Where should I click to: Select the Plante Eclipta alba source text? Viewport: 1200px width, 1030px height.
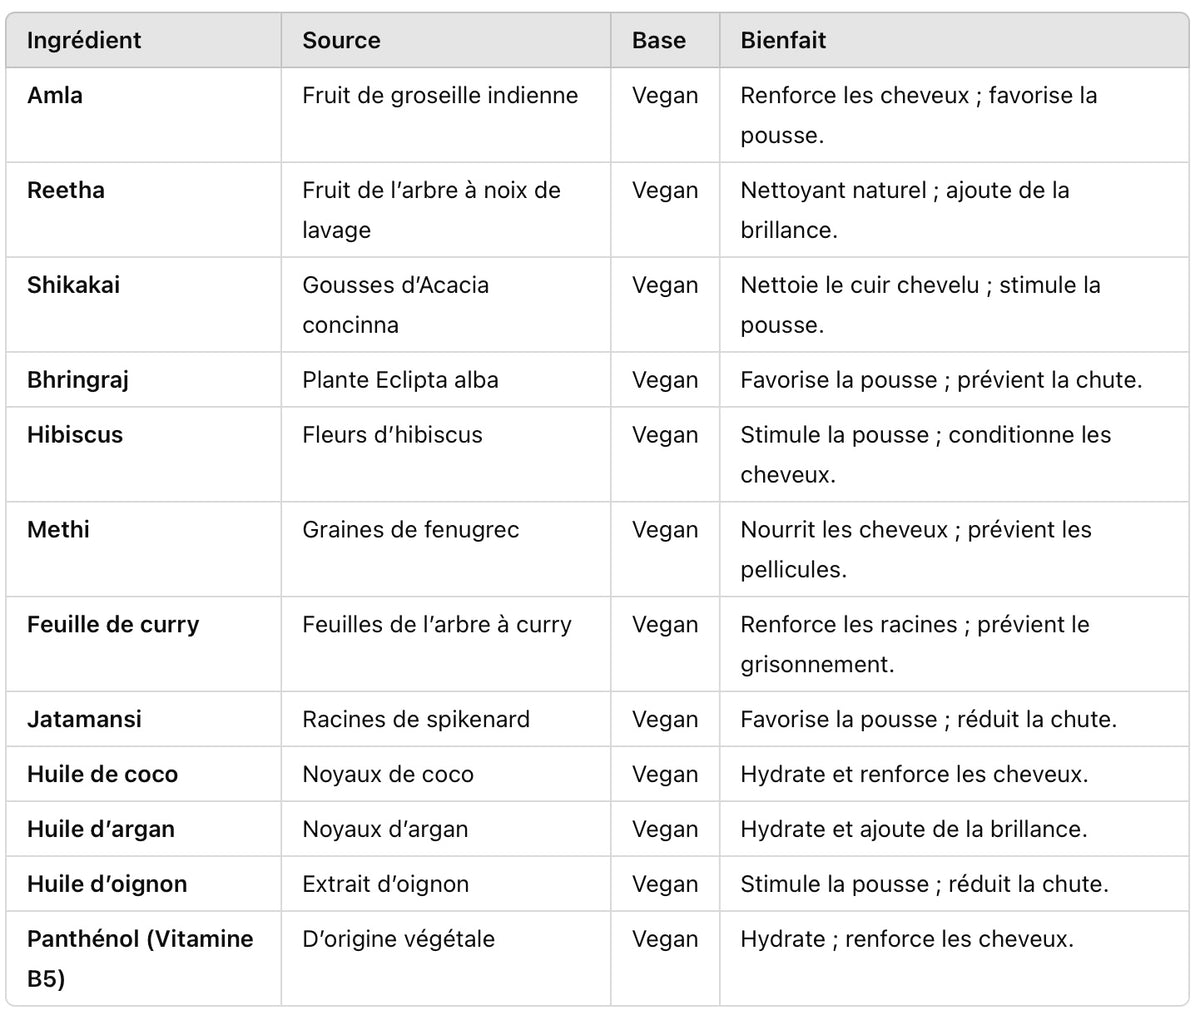(x=400, y=381)
